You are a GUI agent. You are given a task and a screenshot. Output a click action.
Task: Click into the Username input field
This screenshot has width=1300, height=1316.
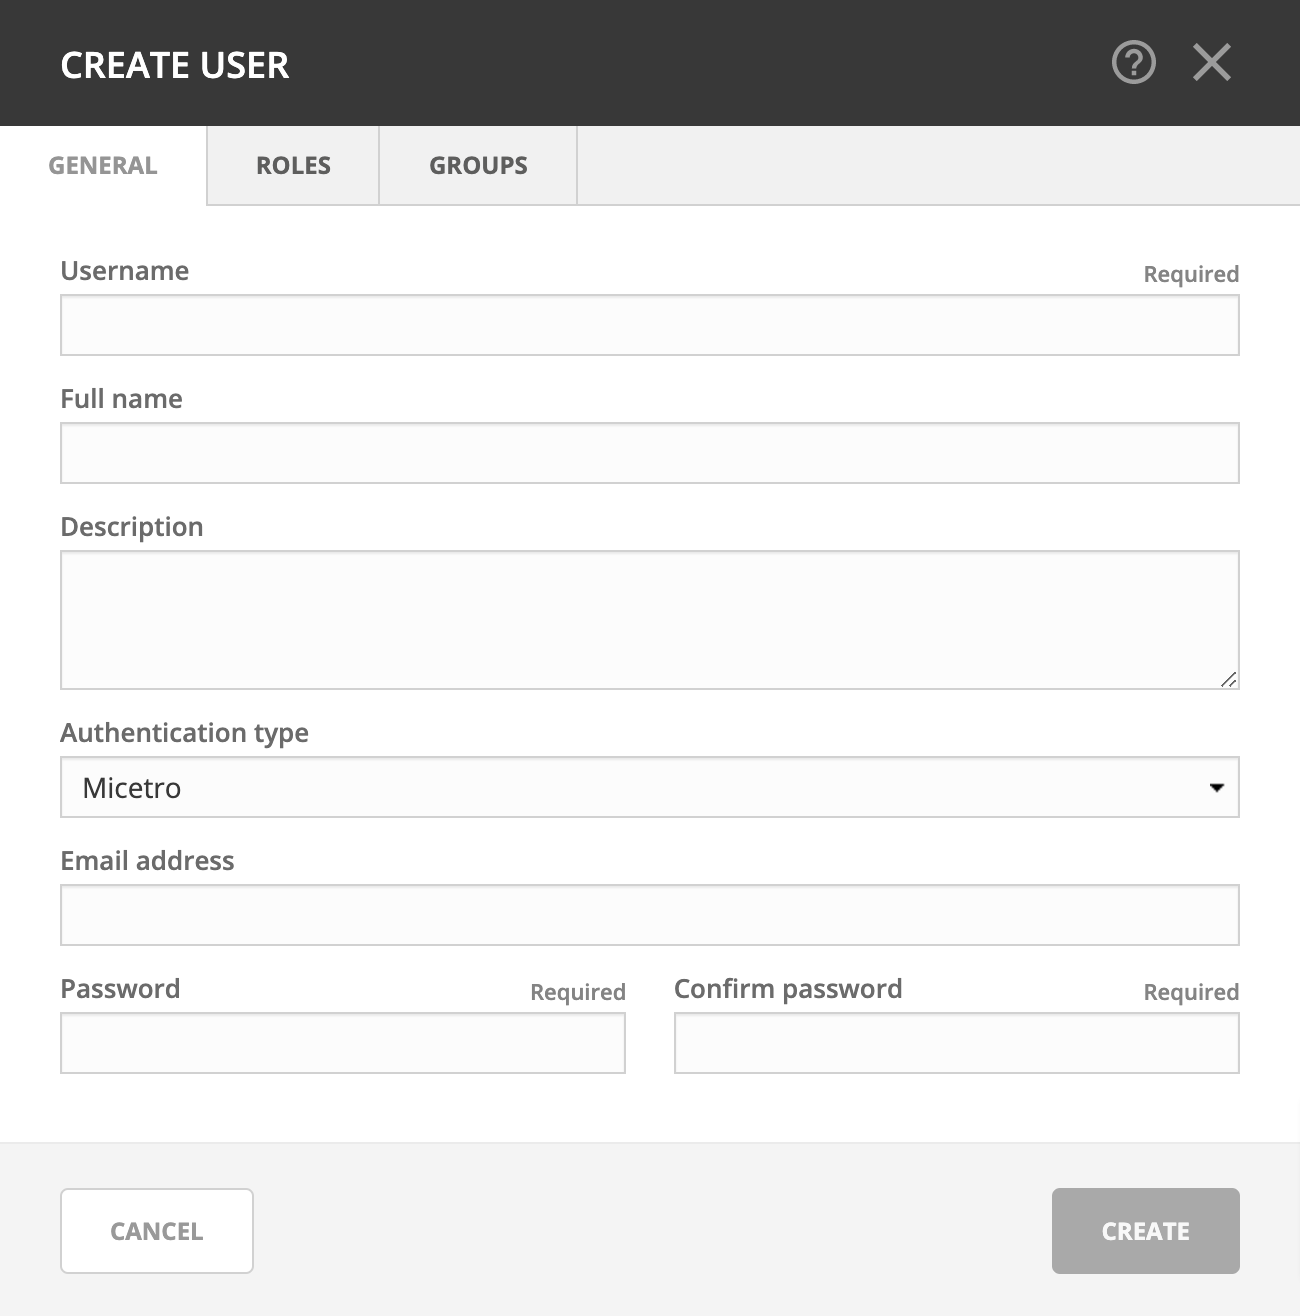[x=649, y=325]
